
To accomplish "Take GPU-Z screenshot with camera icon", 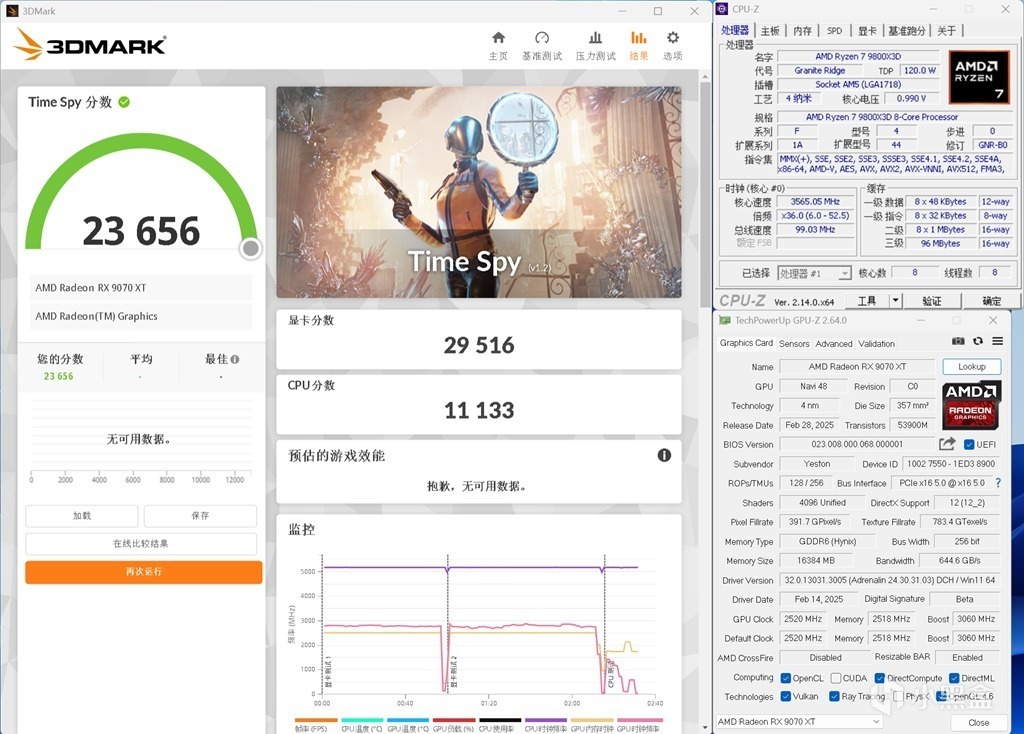I will 957,342.
